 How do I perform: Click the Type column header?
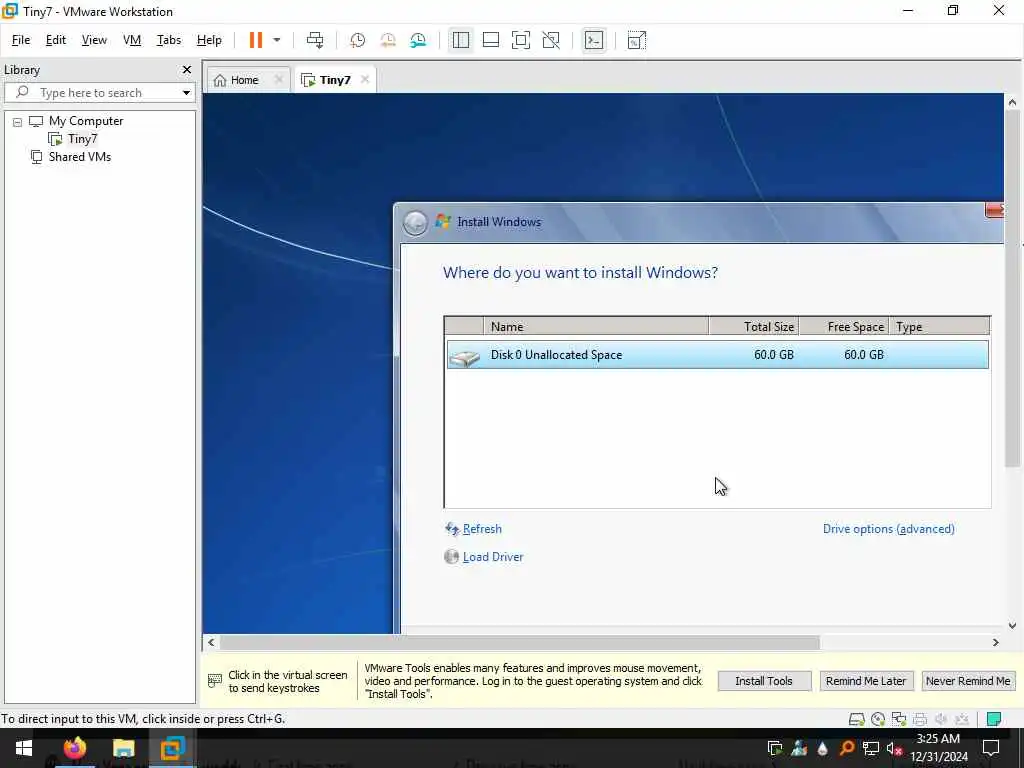(x=939, y=327)
